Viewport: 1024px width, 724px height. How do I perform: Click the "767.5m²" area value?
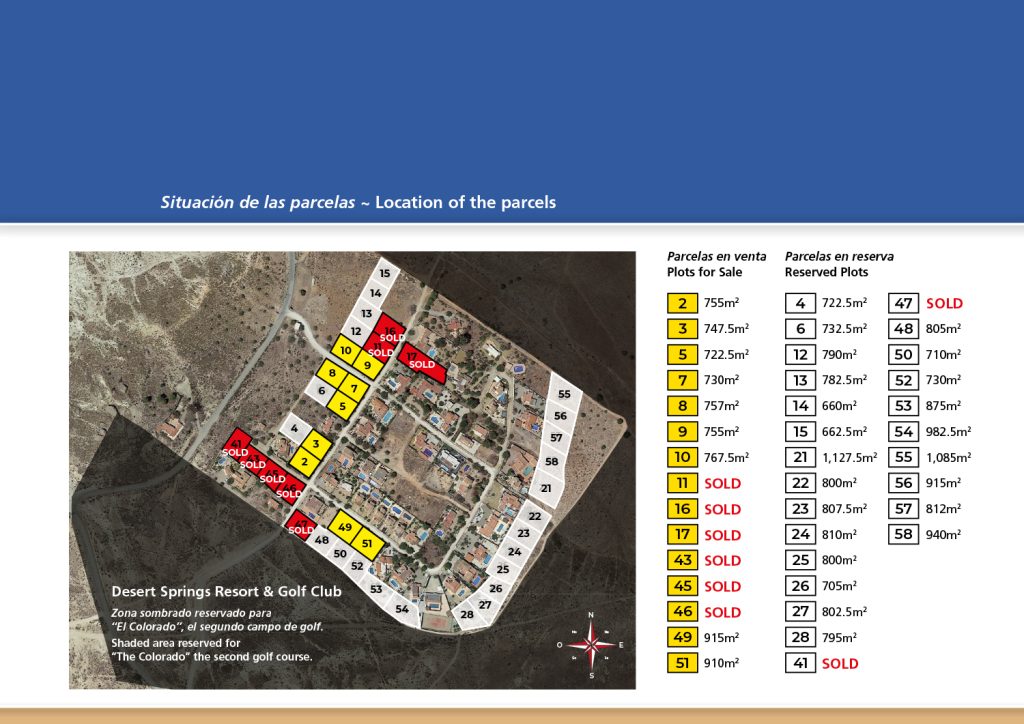[x=726, y=457]
